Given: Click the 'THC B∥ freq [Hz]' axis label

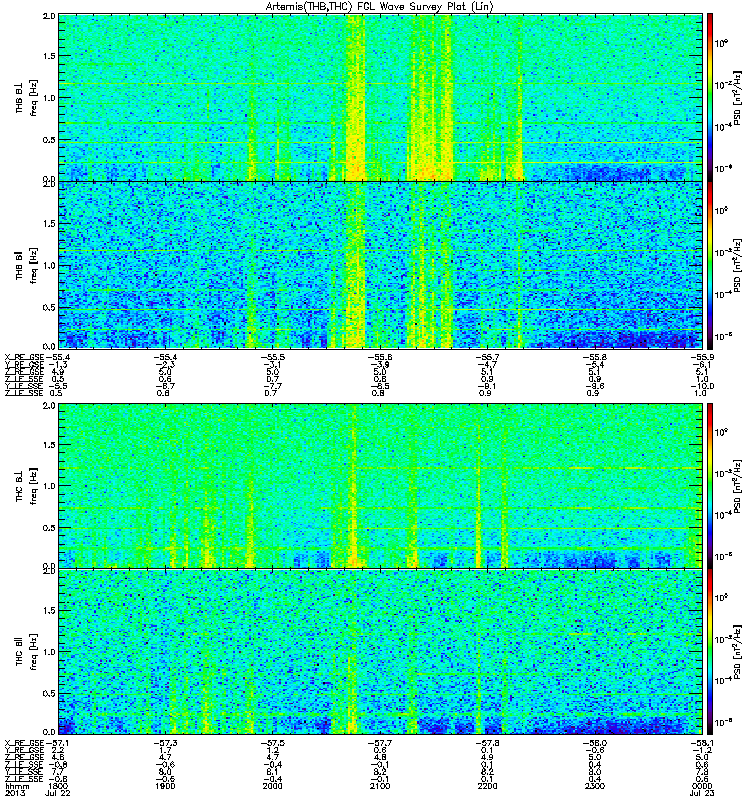Looking at the screenshot, I should tap(27, 652).
